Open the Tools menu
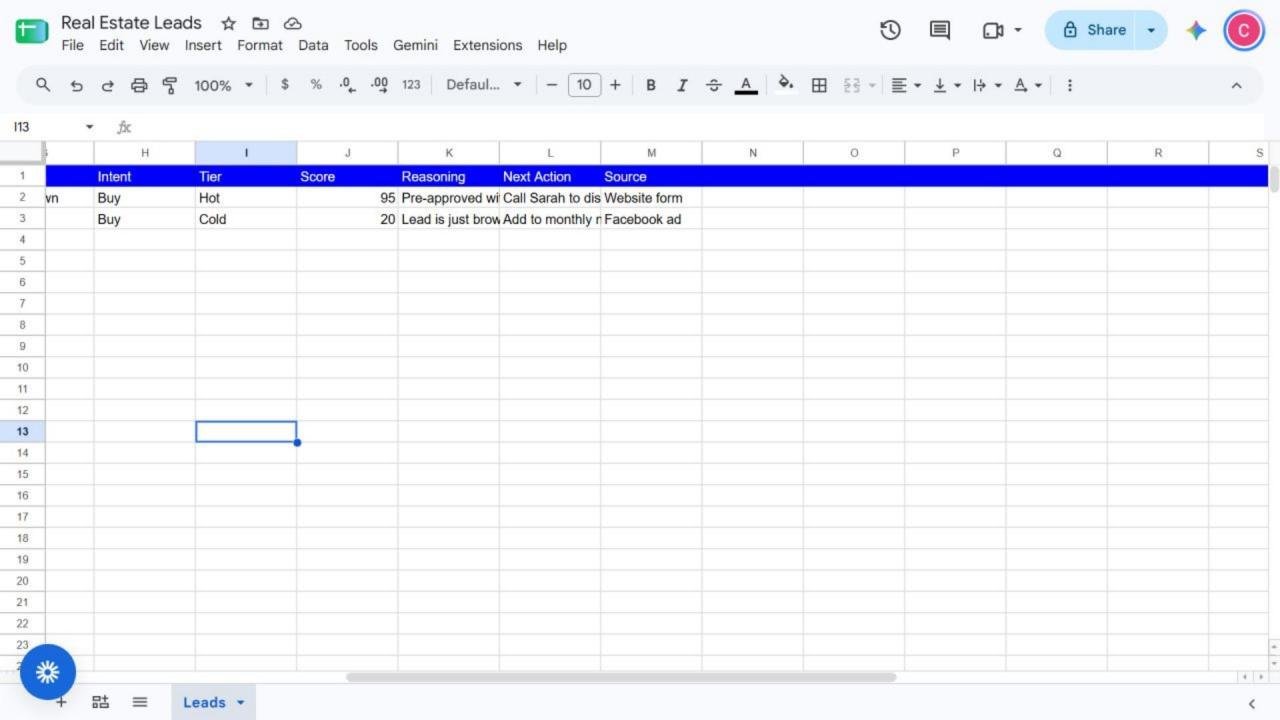The image size is (1280, 720). [x=361, y=45]
